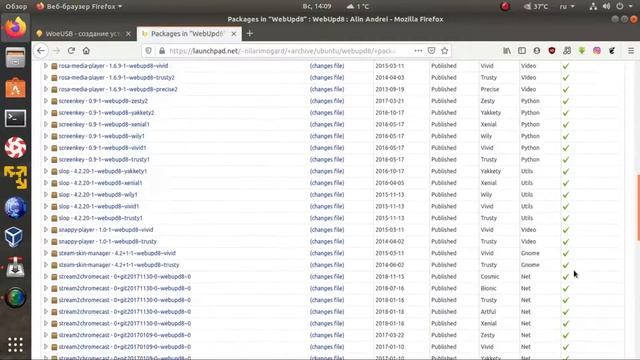This screenshot has height=360, width=640.
Task: Click the 37°C temperature indicator
Action: pos(536,6)
